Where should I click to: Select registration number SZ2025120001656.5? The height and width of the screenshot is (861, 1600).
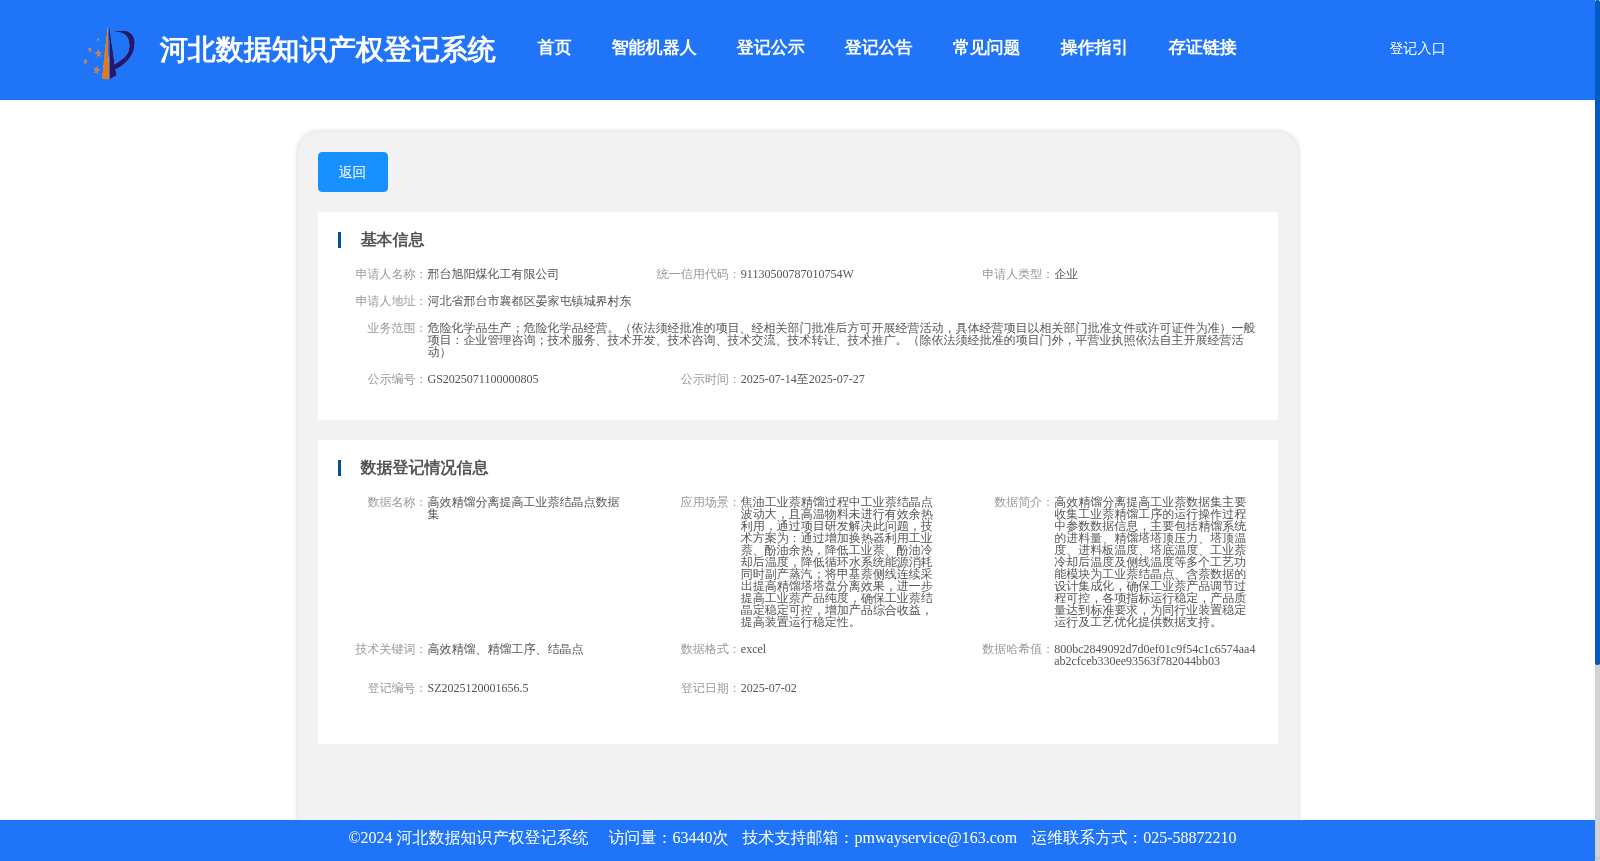(x=478, y=688)
